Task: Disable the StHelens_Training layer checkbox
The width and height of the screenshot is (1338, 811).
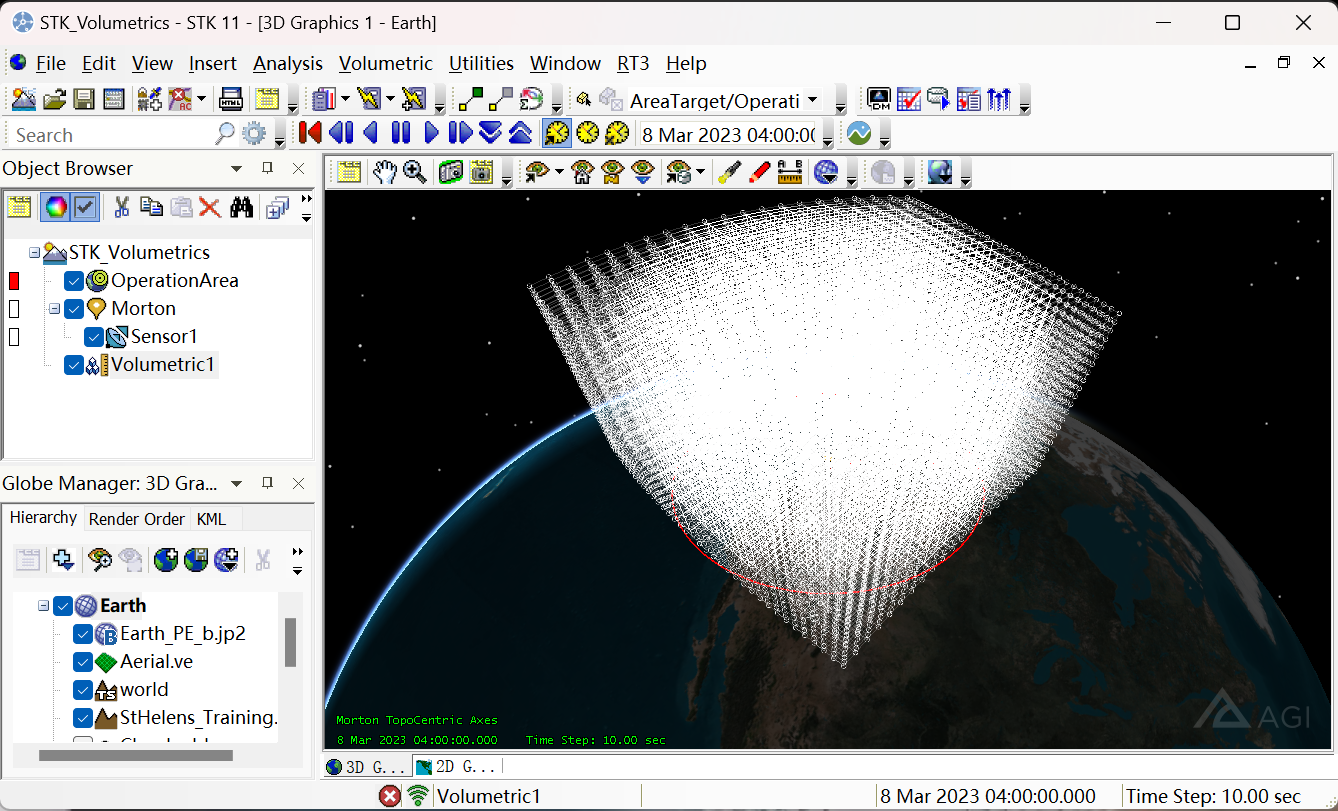Action: pos(82,717)
